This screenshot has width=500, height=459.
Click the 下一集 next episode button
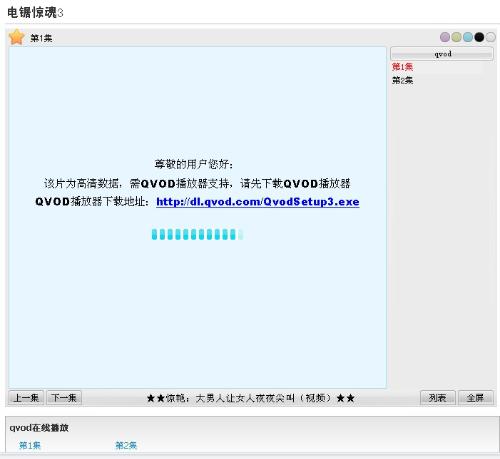[64, 398]
